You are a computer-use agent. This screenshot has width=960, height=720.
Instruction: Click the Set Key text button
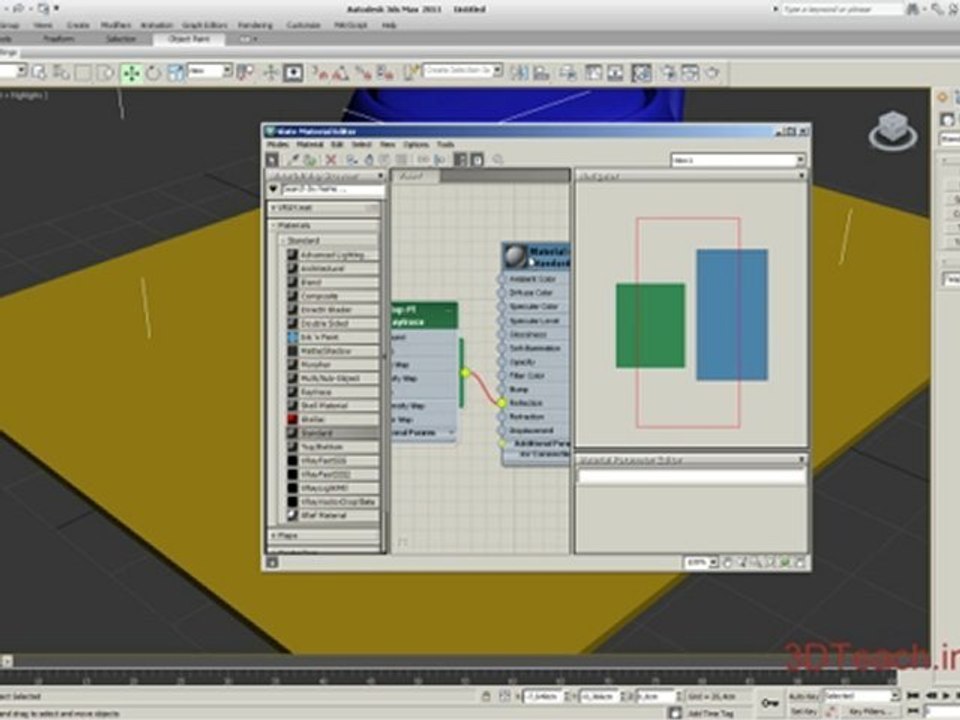(x=803, y=711)
